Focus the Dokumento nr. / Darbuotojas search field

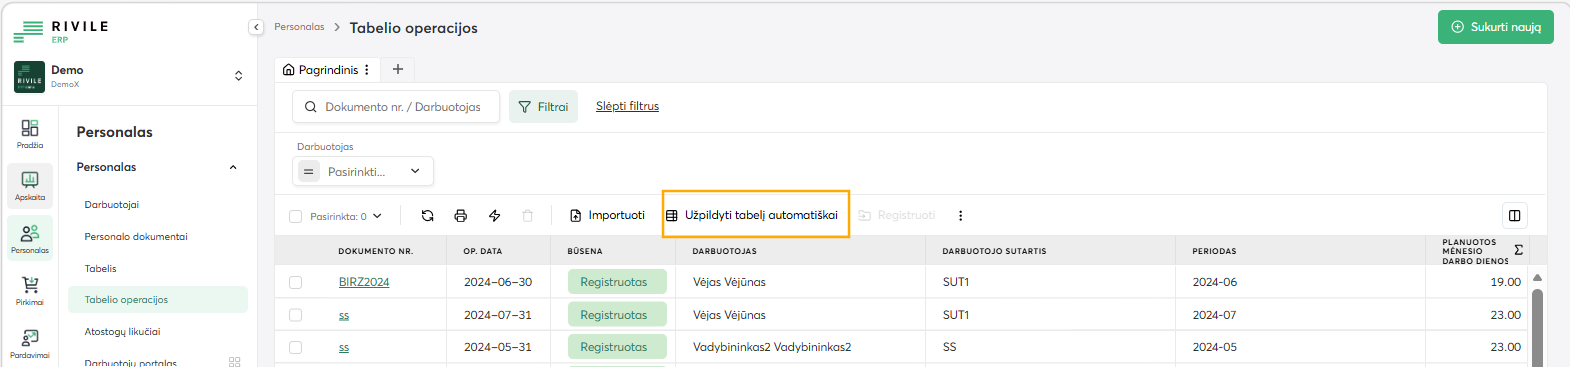click(396, 106)
